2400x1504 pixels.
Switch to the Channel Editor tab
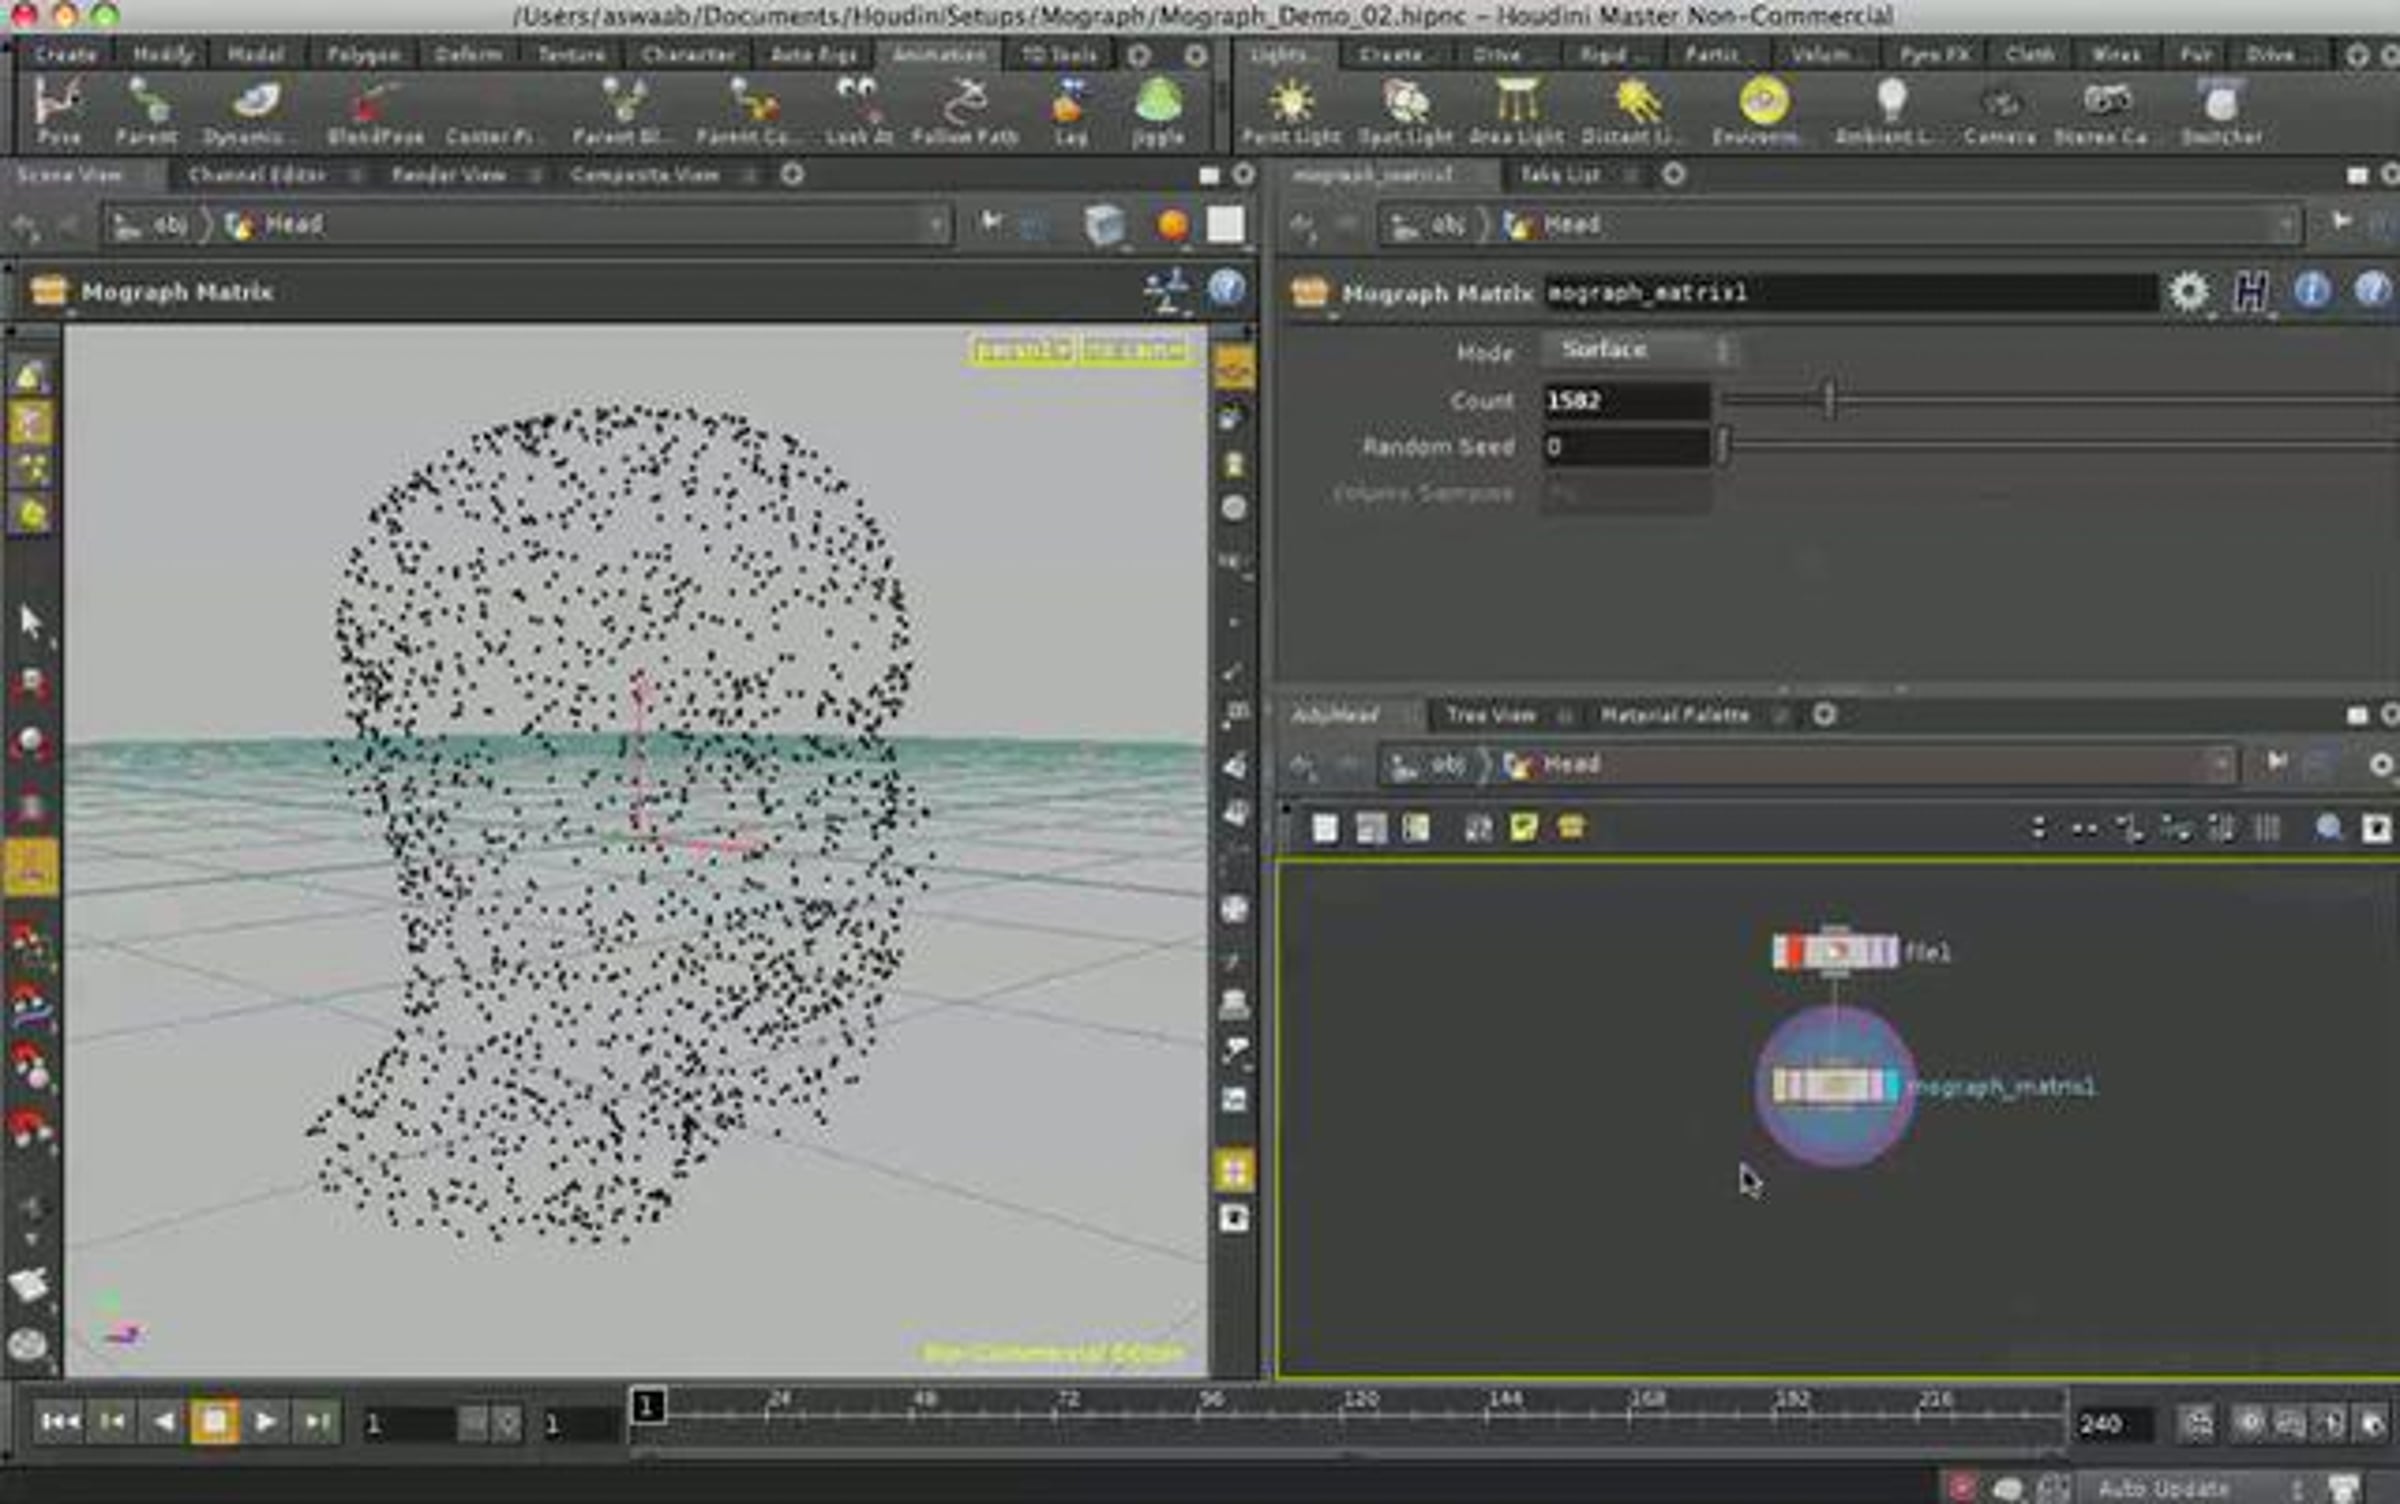[x=256, y=175]
